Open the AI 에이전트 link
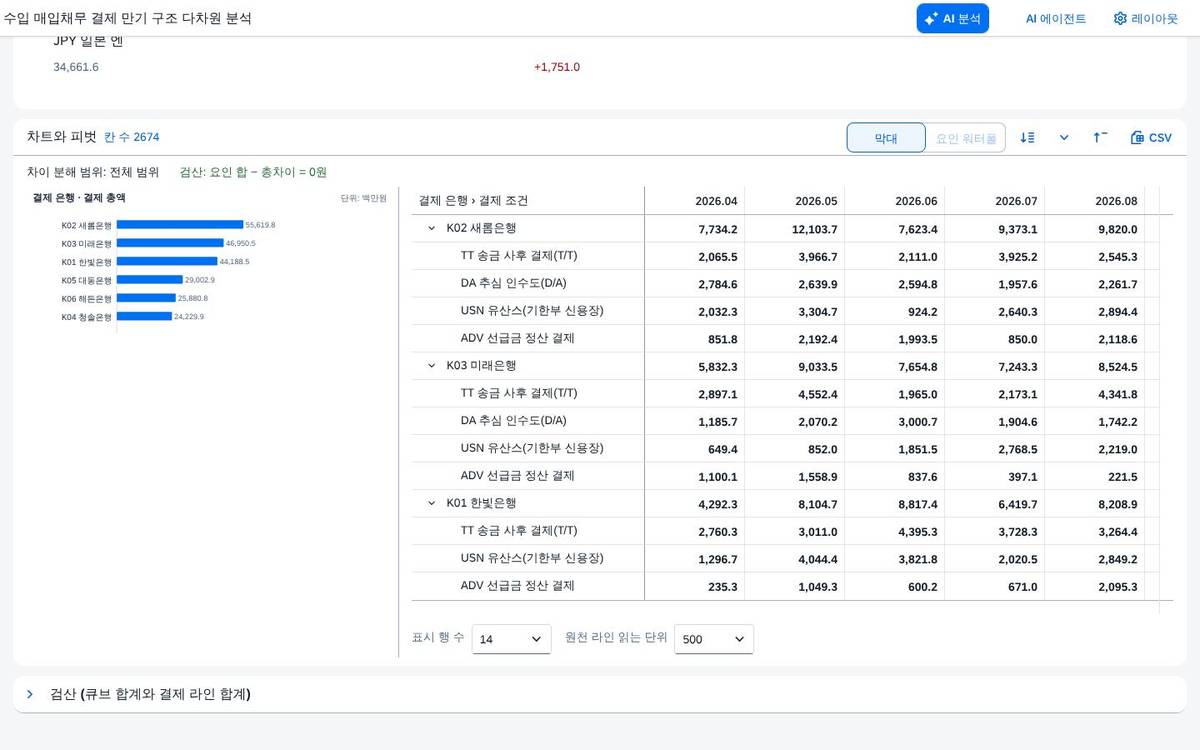This screenshot has height=750, width=1200. coord(1055,18)
